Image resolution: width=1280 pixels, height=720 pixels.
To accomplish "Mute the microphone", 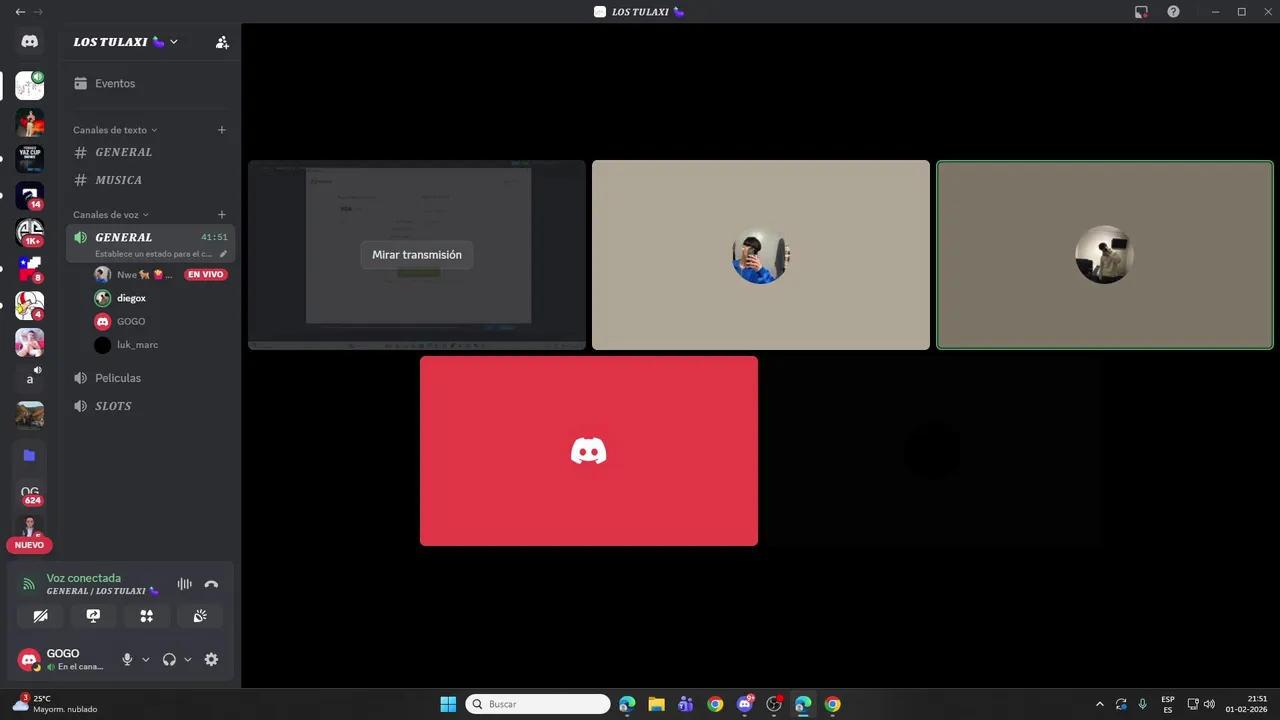I will pos(127,659).
